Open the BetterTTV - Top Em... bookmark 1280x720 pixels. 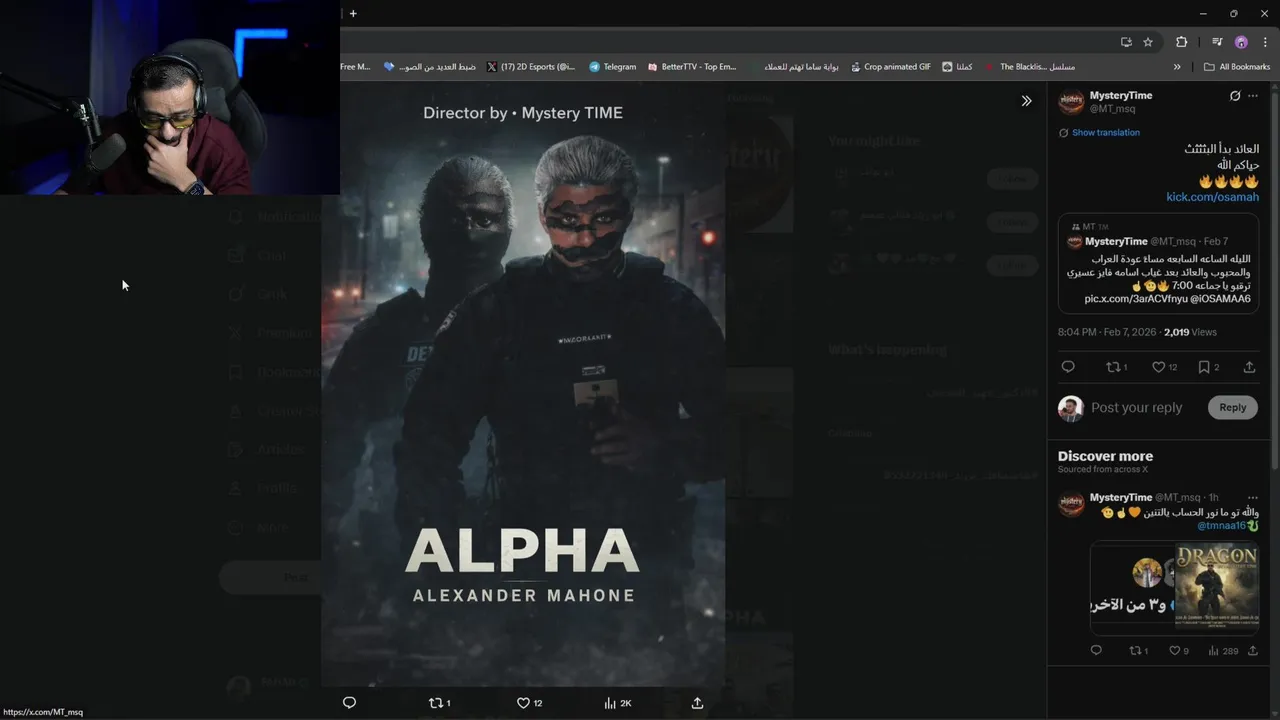pyautogui.click(x=692, y=67)
